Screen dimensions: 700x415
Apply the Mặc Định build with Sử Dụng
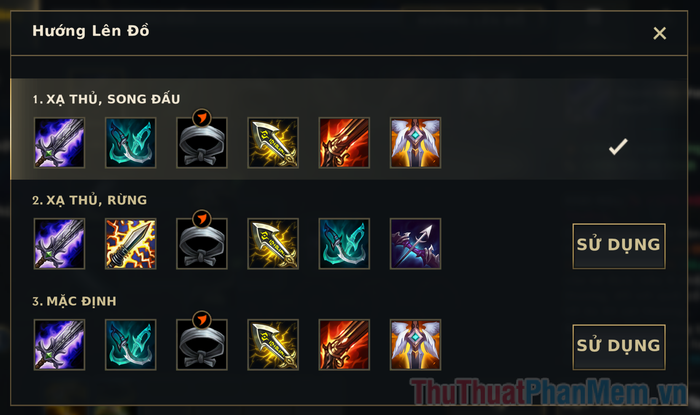tap(619, 347)
